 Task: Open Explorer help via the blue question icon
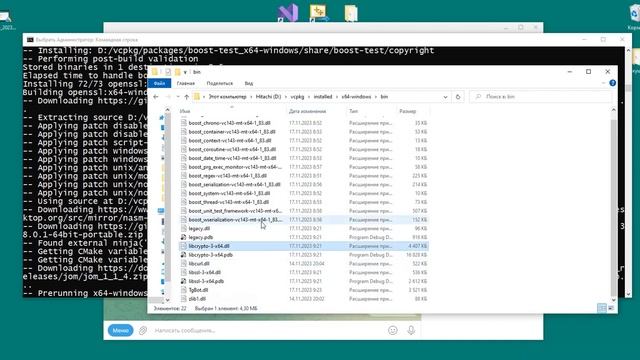[x=612, y=83]
